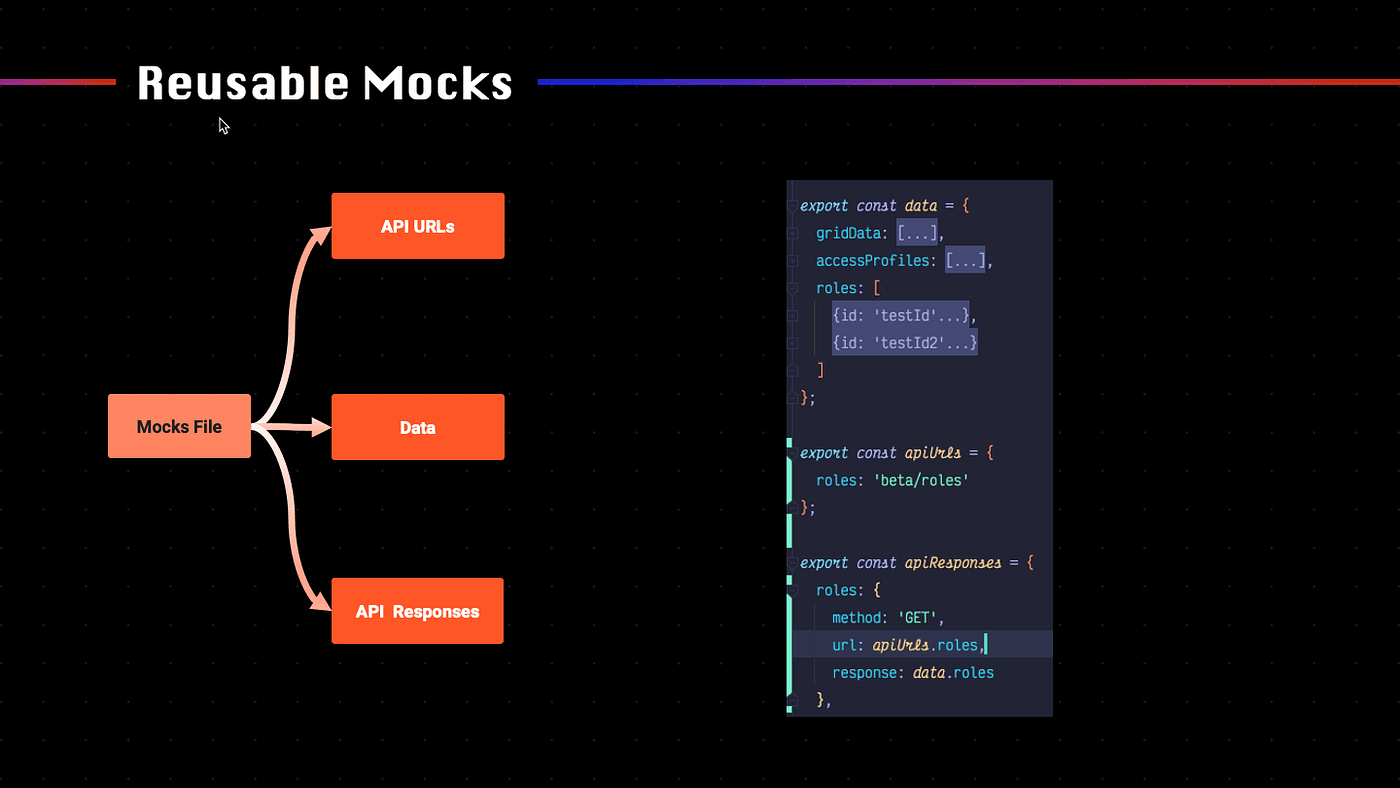Screen dimensions: 1400x788
Task: Select the Data box in diagram
Action: 417,427
